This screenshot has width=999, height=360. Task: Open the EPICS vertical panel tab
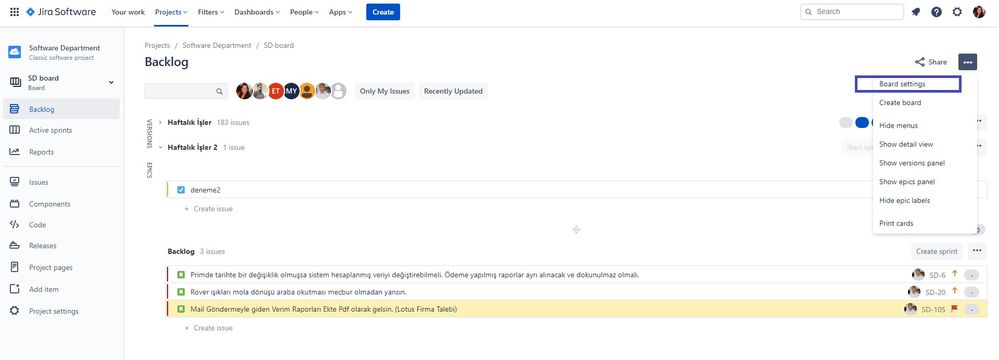(x=150, y=170)
